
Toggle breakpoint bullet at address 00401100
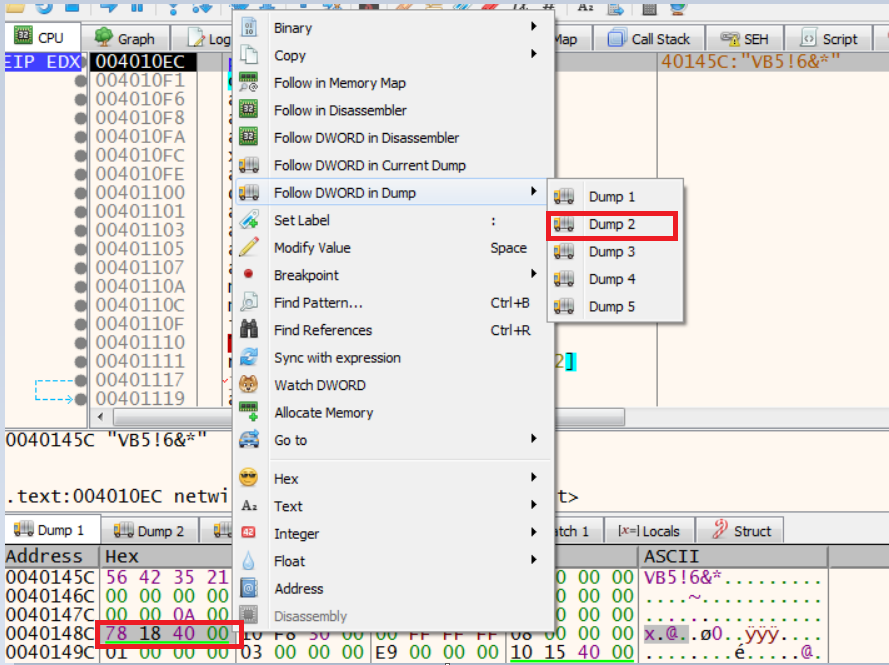click(80, 193)
